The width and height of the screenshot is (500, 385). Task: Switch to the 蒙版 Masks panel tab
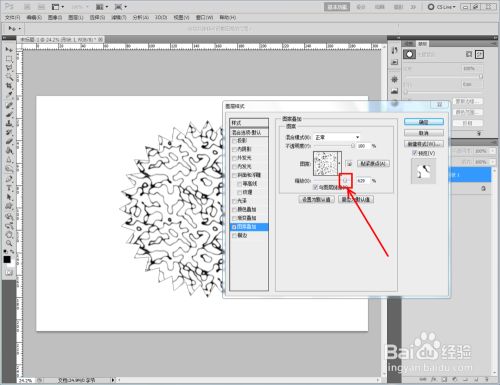pos(422,44)
